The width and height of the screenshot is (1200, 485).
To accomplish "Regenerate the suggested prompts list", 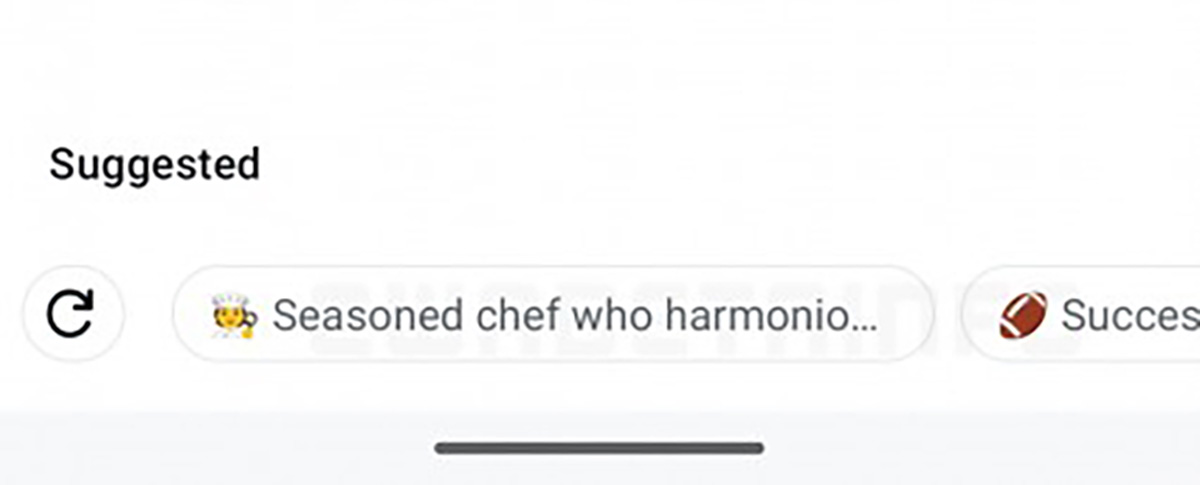I will click(72, 316).
